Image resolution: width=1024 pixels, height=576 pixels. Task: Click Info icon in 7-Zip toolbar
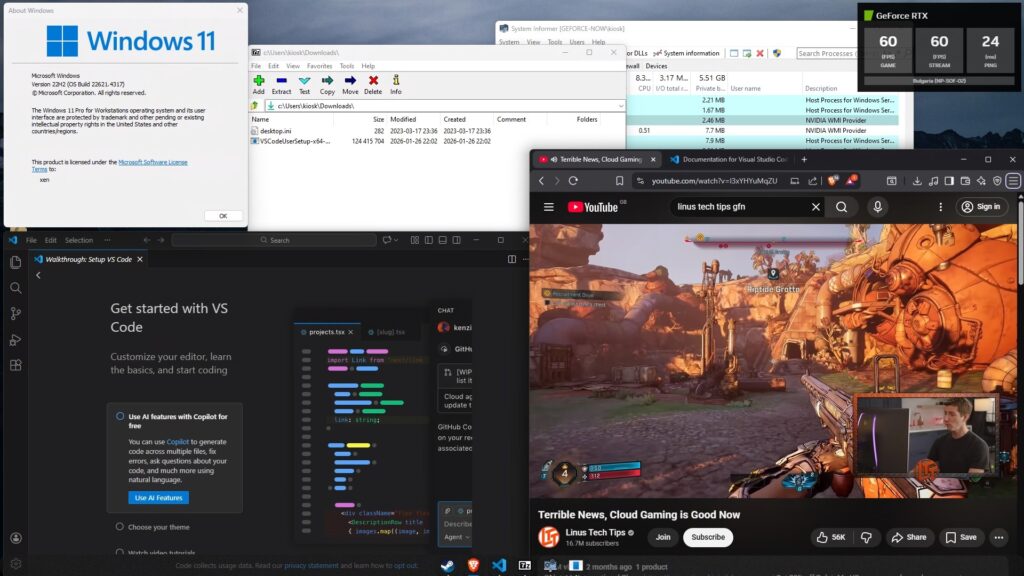[396, 80]
